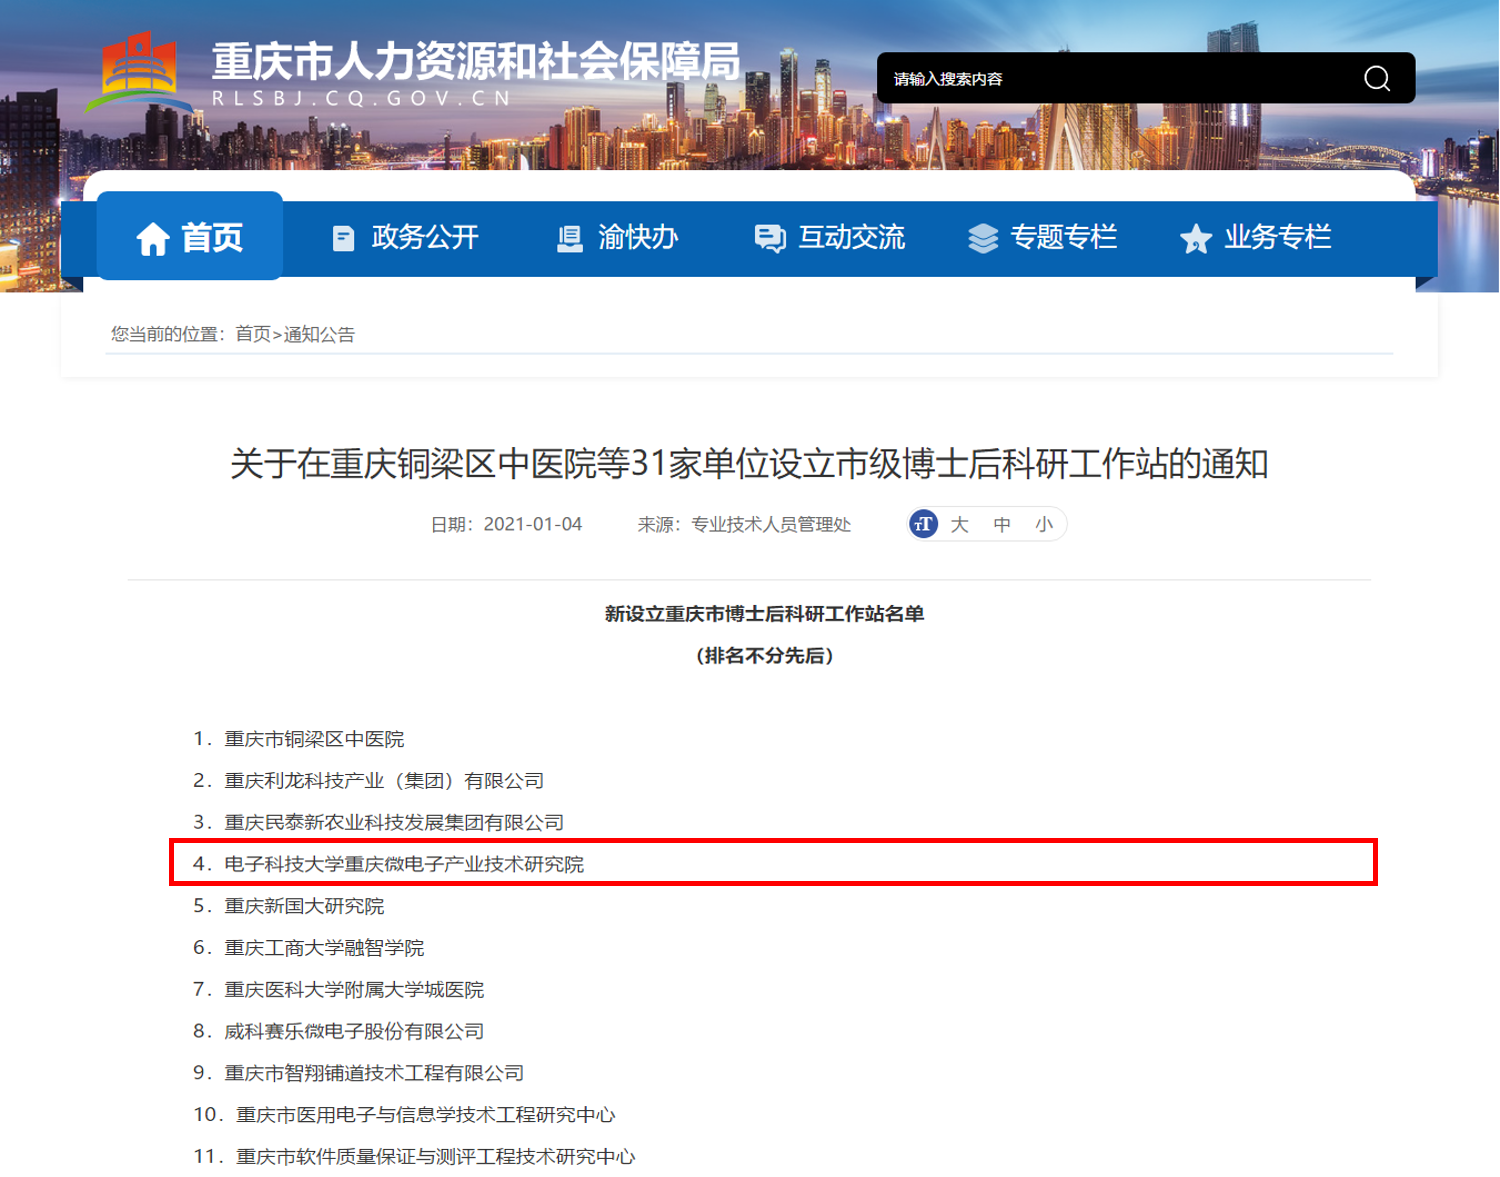This screenshot has height=1177, width=1500.
Task: Click list item 威科赛乐微电子股份有限公司
Action: (354, 1031)
